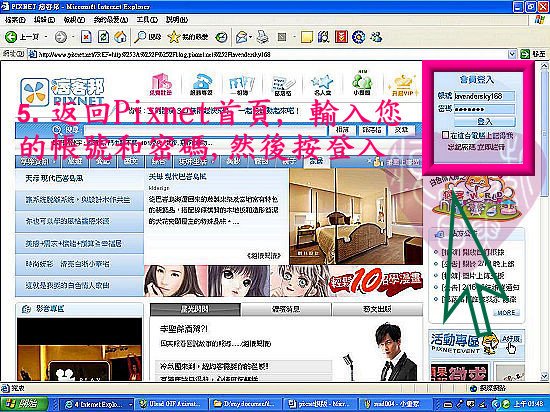
Task: Click the blog search button beside search box
Action: point(372,130)
